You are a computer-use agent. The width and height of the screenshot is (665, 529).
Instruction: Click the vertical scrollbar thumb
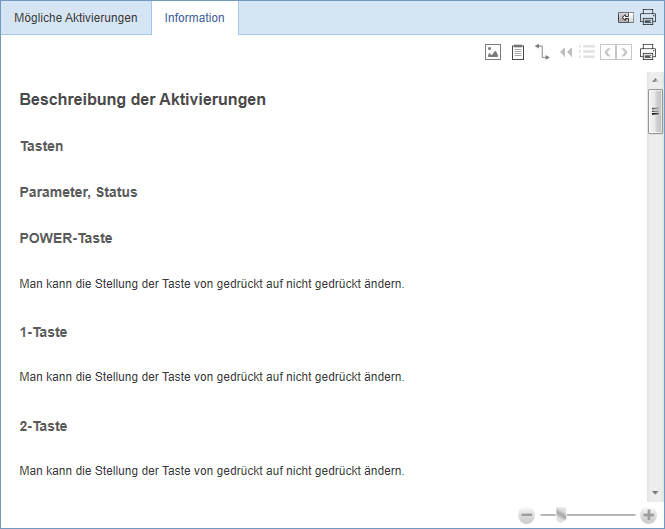(655, 112)
